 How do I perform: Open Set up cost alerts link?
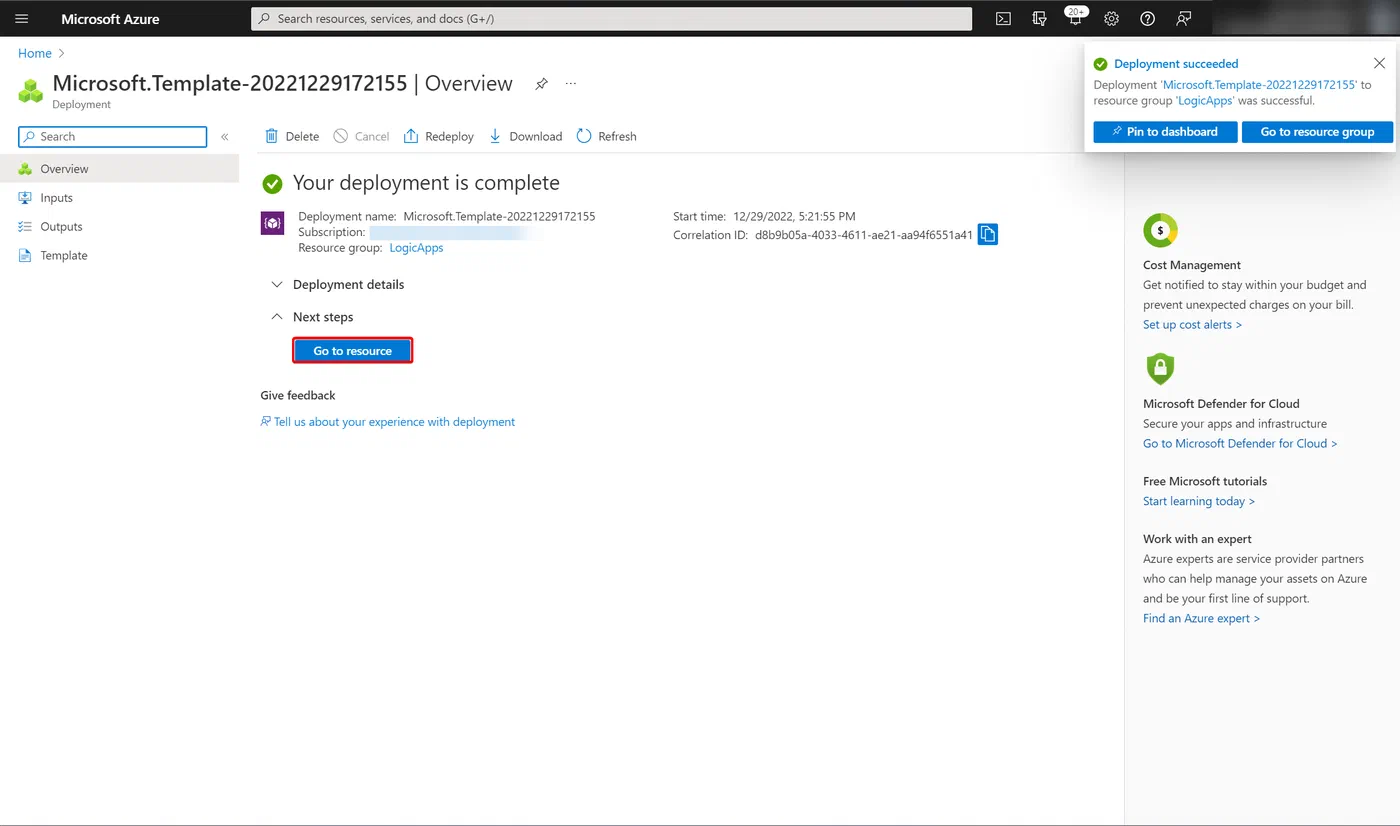pos(1192,325)
